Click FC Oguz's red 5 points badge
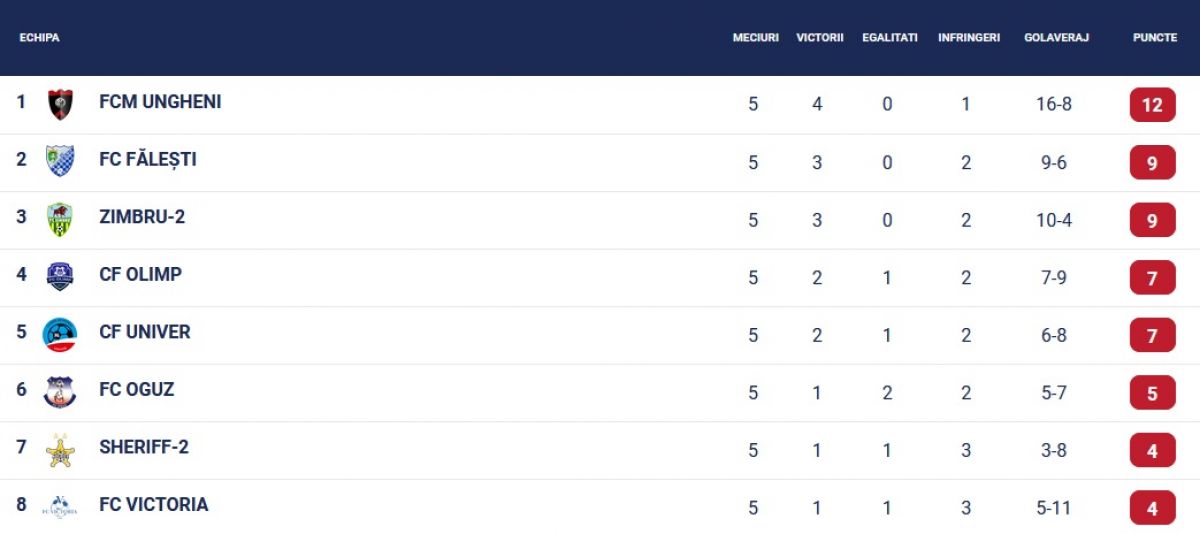This screenshot has width=1200, height=534. 1152,392
